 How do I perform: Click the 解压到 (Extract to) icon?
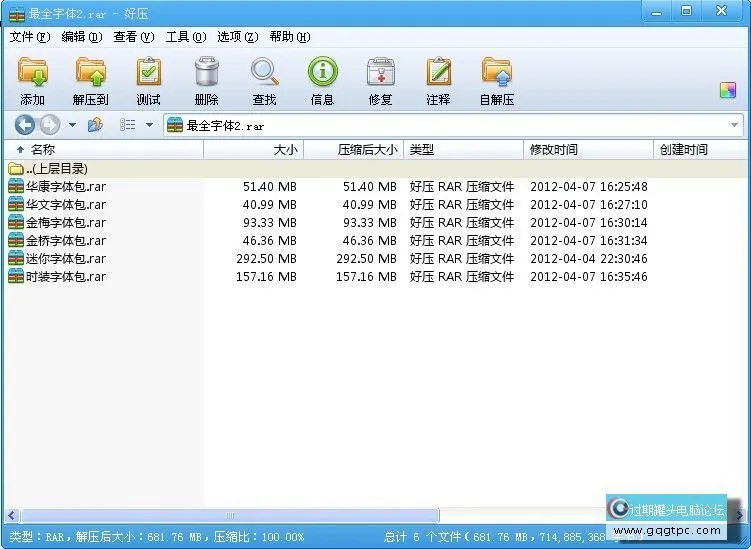91,72
